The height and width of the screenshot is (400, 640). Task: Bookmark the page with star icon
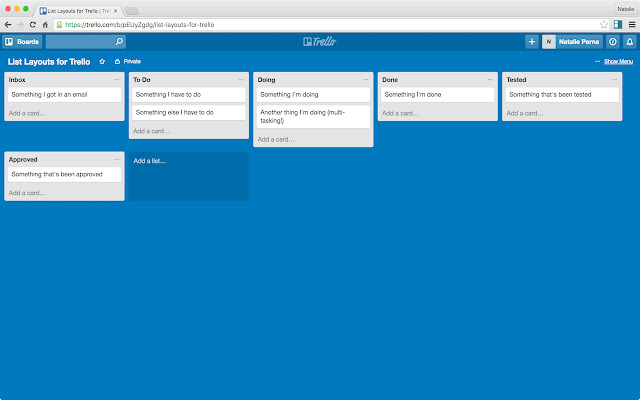coord(604,25)
